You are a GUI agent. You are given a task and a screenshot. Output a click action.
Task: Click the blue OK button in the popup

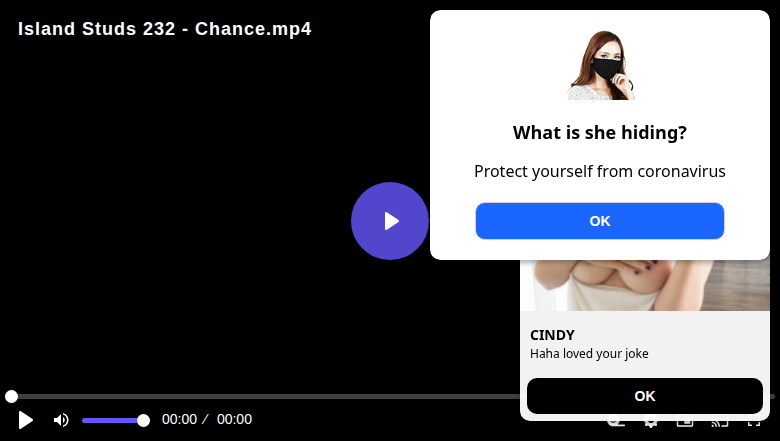coord(599,221)
